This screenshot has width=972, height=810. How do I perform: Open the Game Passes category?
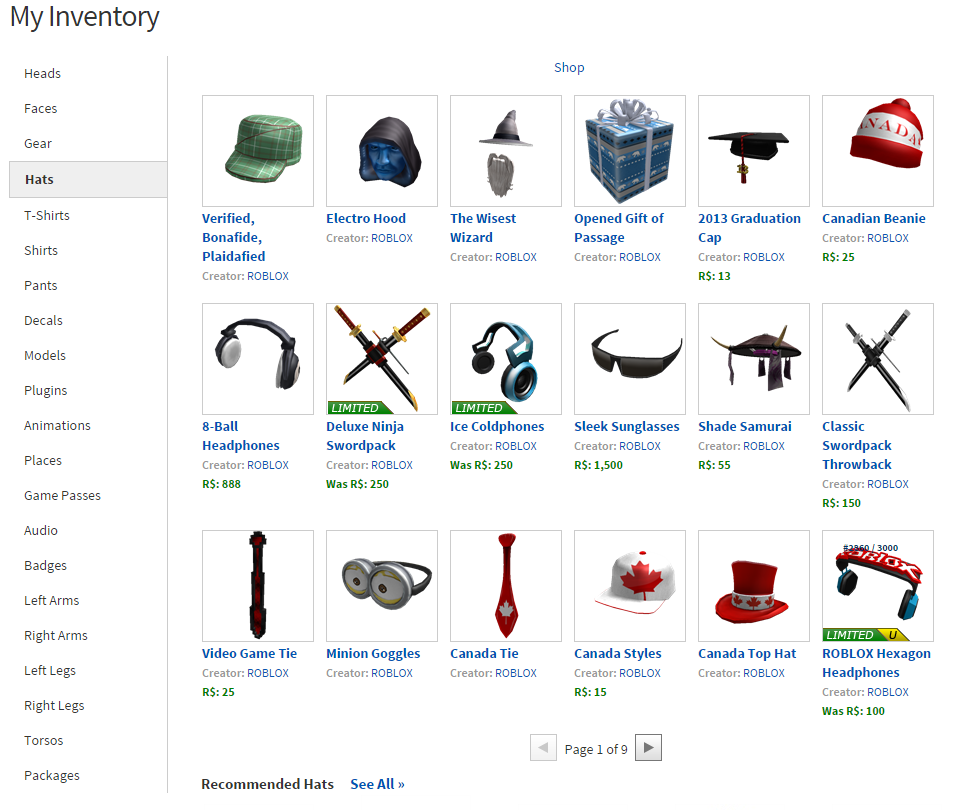(x=62, y=495)
